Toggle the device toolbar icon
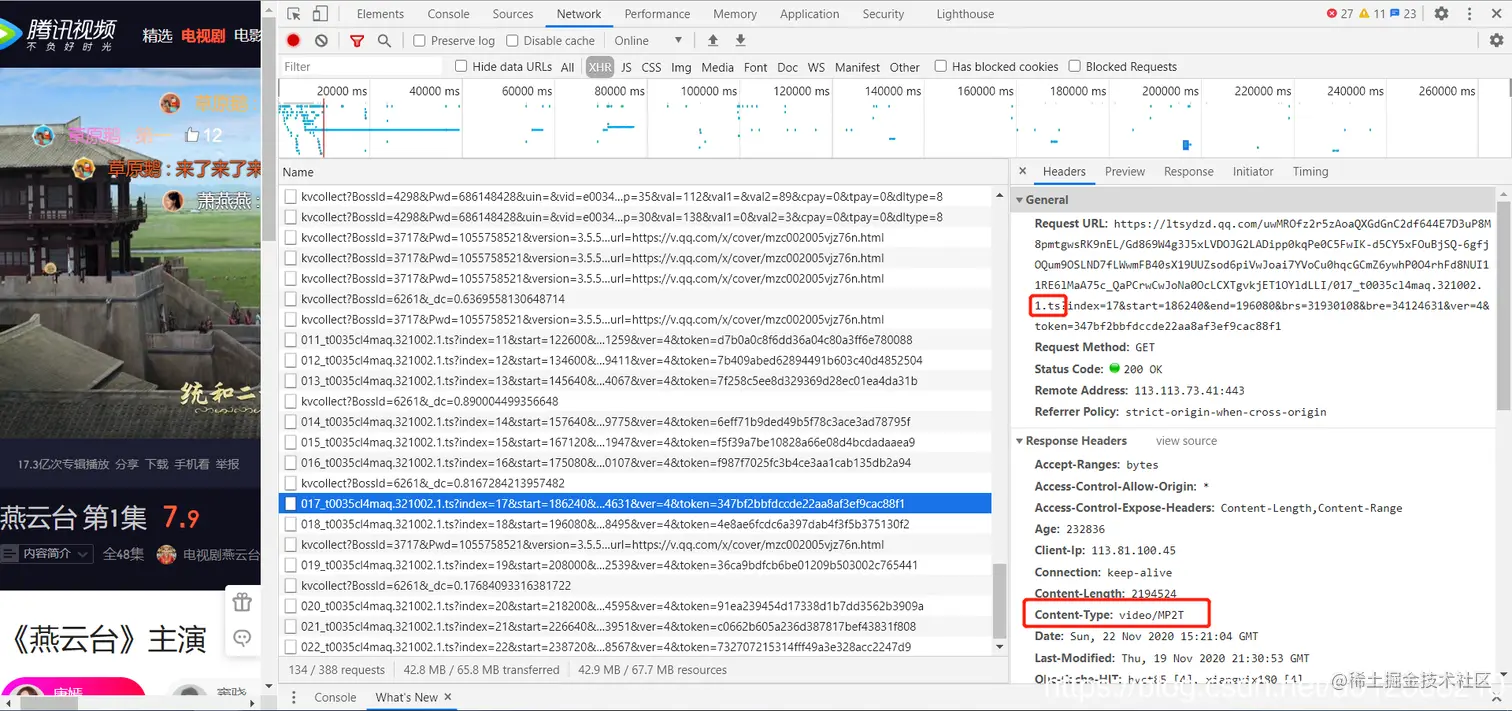 pos(320,14)
